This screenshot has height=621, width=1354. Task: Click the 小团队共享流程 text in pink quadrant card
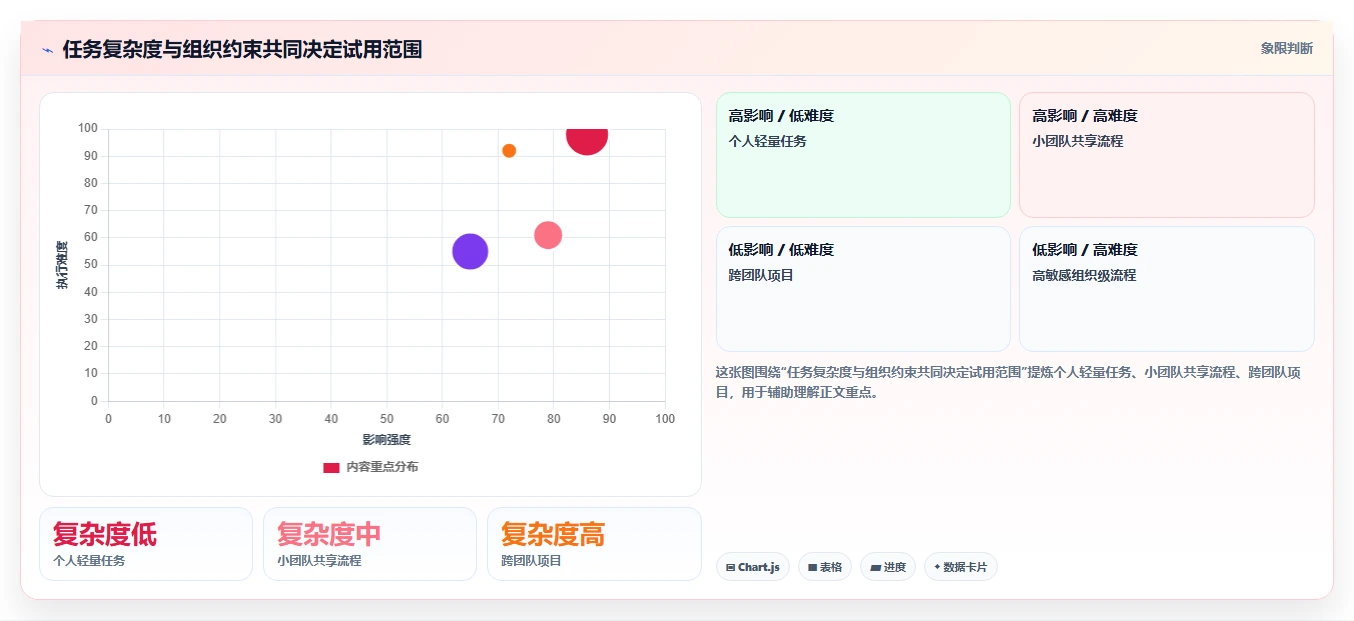pos(1078,141)
